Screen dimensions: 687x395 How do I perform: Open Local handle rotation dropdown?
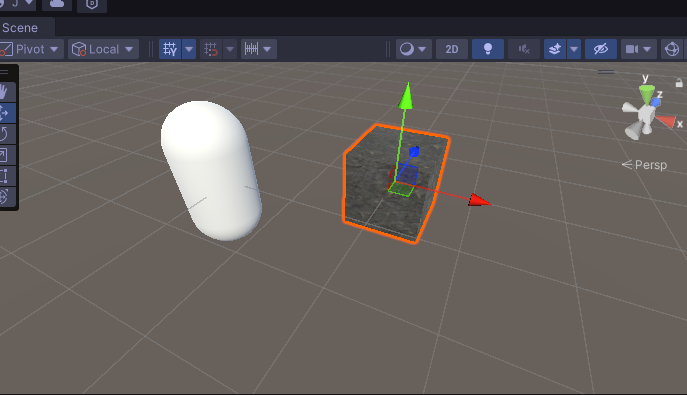coord(103,49)
